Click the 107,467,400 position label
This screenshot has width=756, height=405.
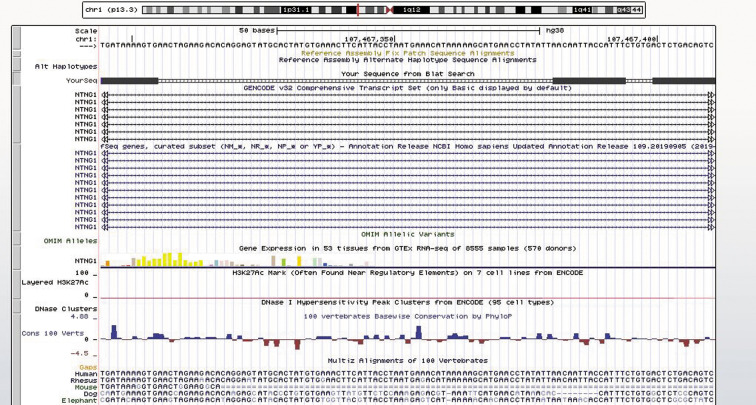click(632, 39)
